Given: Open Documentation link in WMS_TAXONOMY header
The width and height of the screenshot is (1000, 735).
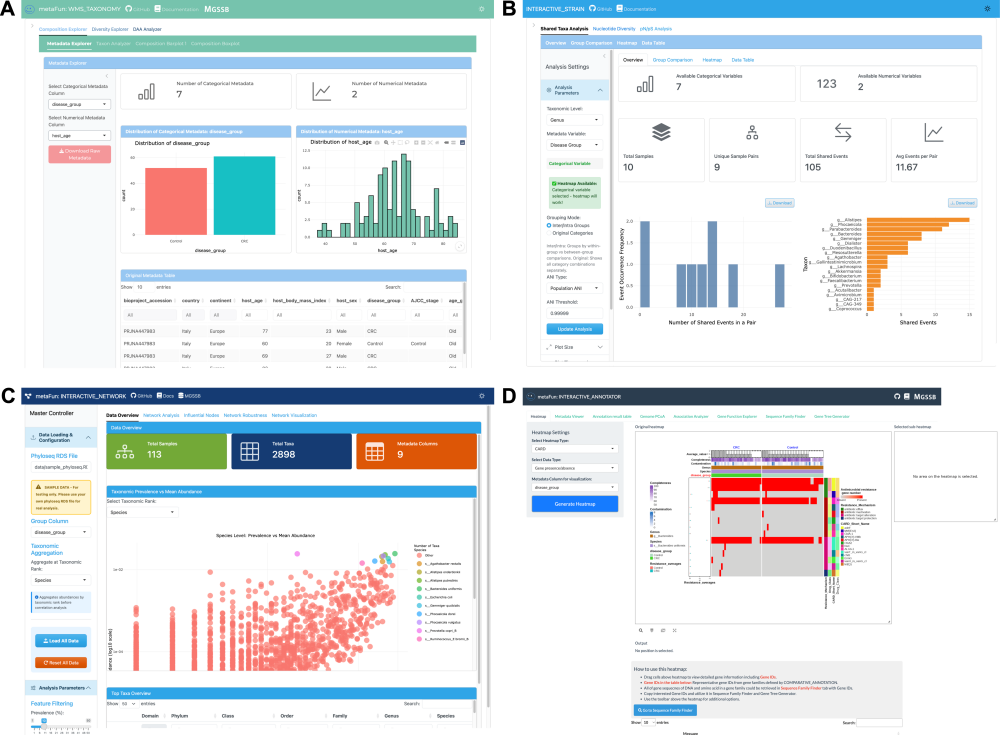Looking at the screenshot, I should coord(177,9).
